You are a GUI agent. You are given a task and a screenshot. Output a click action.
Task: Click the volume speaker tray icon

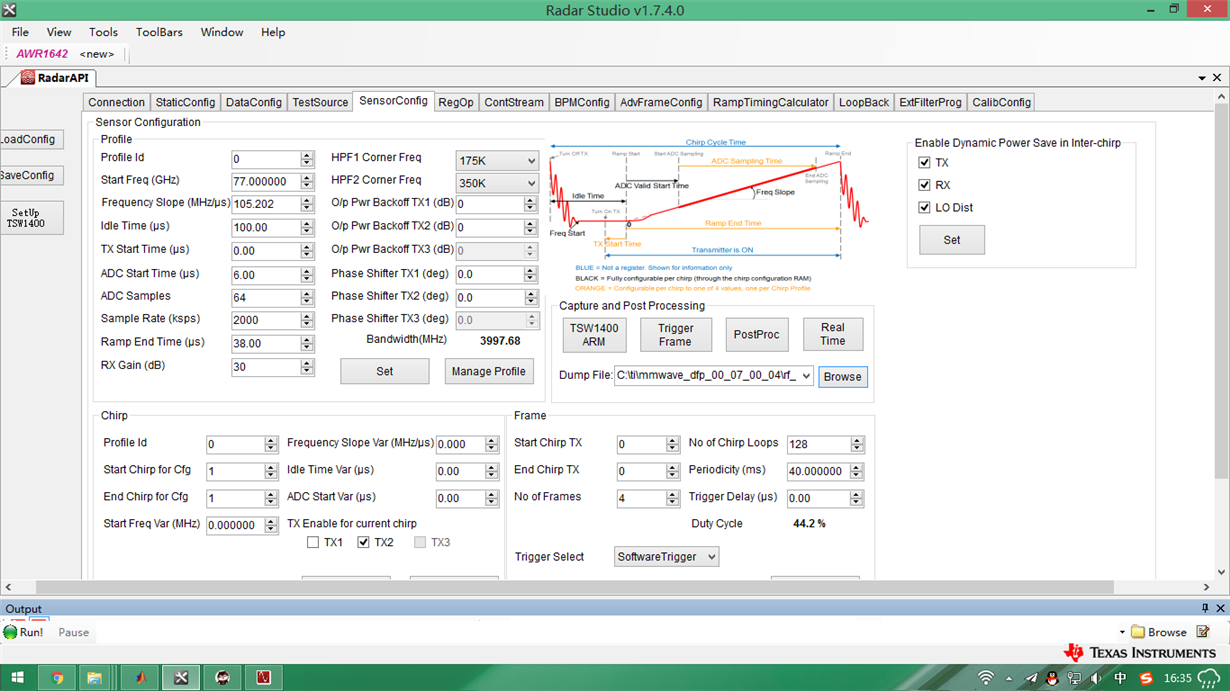pos(1098,678)
